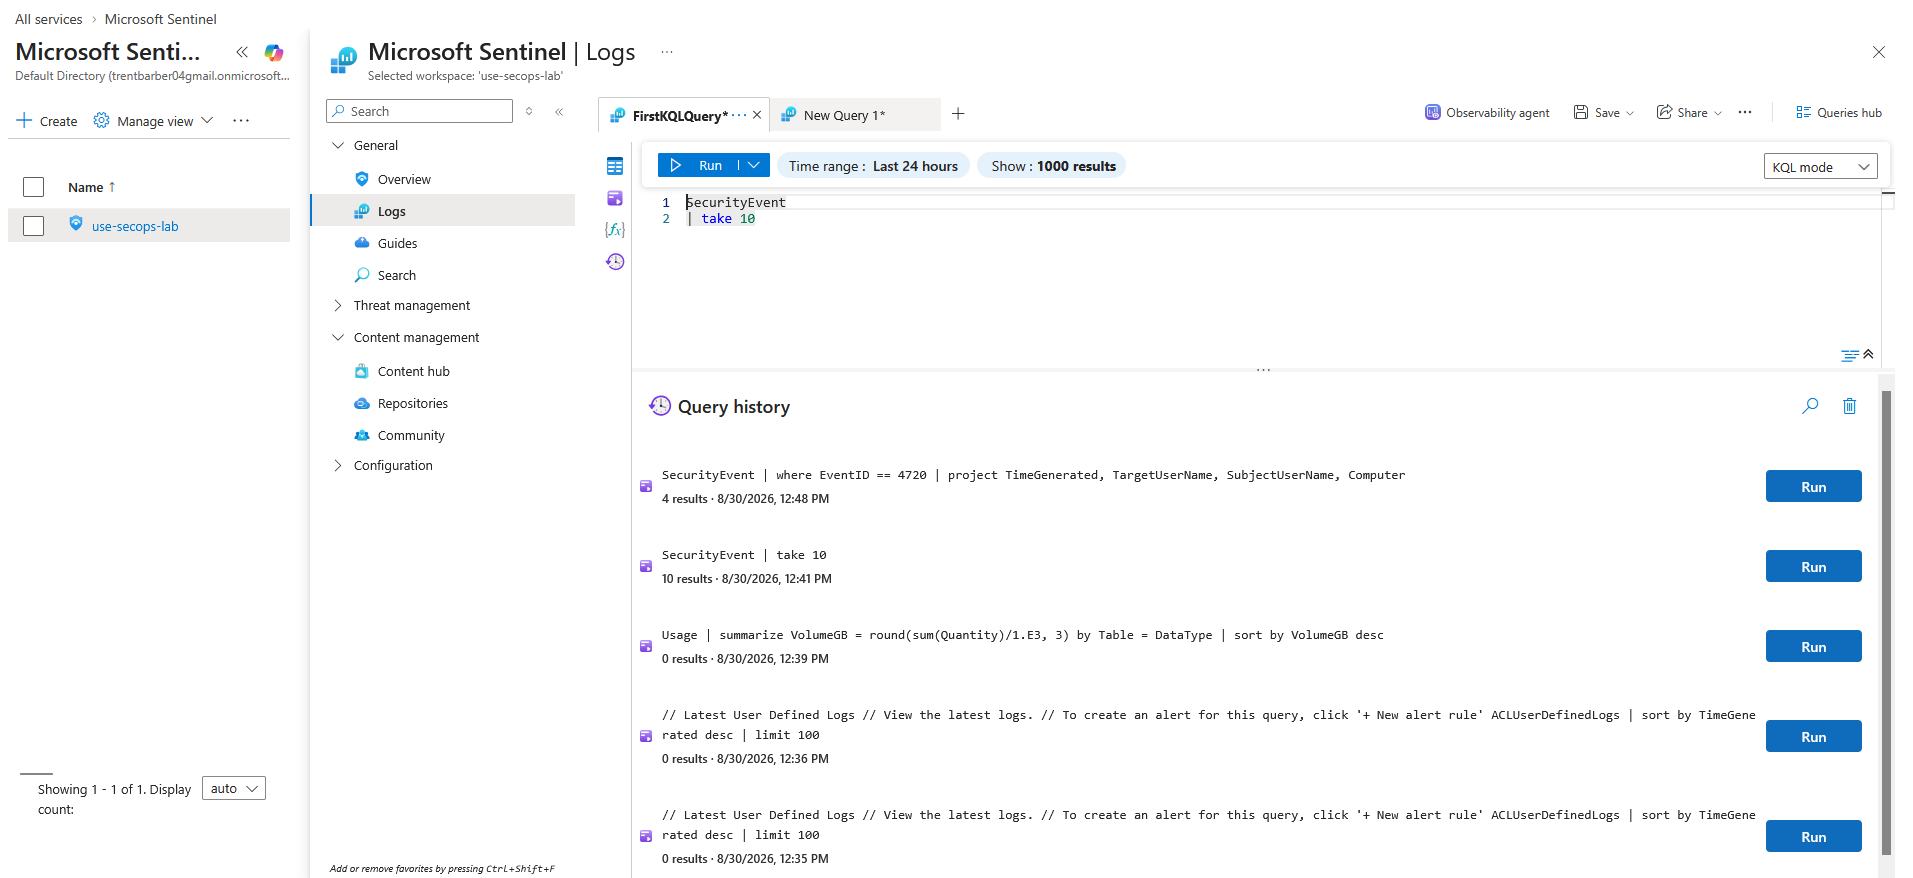This screenshot has width=1913, height=878.
Task: Open the Queries pane icon in side rail
Action: coord(615,198)
